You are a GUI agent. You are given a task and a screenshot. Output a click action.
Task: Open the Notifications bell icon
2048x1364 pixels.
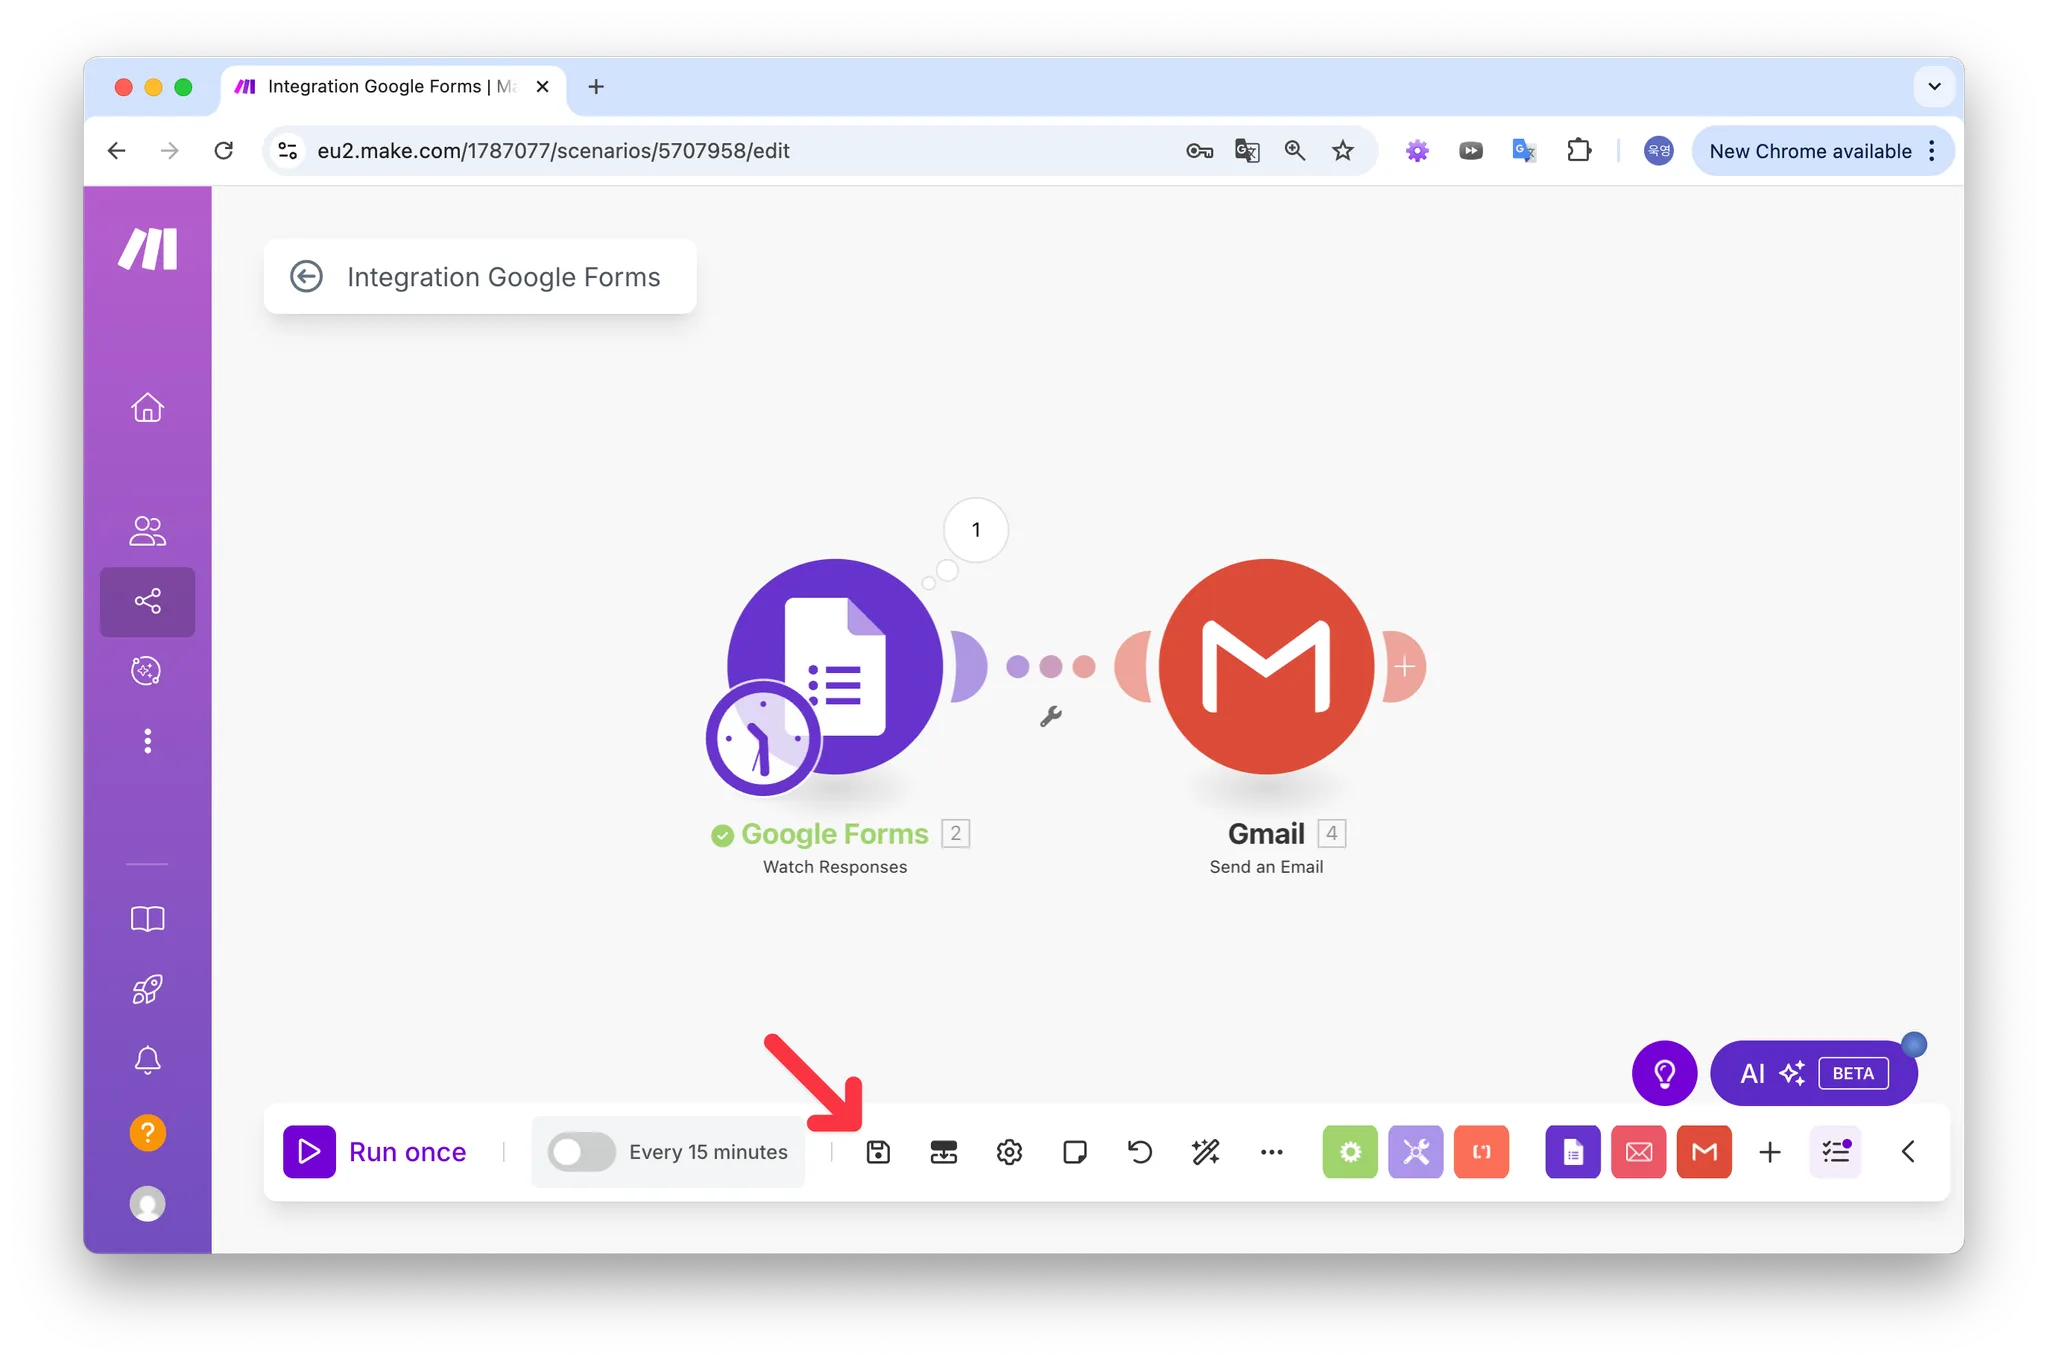(148, 1060)
